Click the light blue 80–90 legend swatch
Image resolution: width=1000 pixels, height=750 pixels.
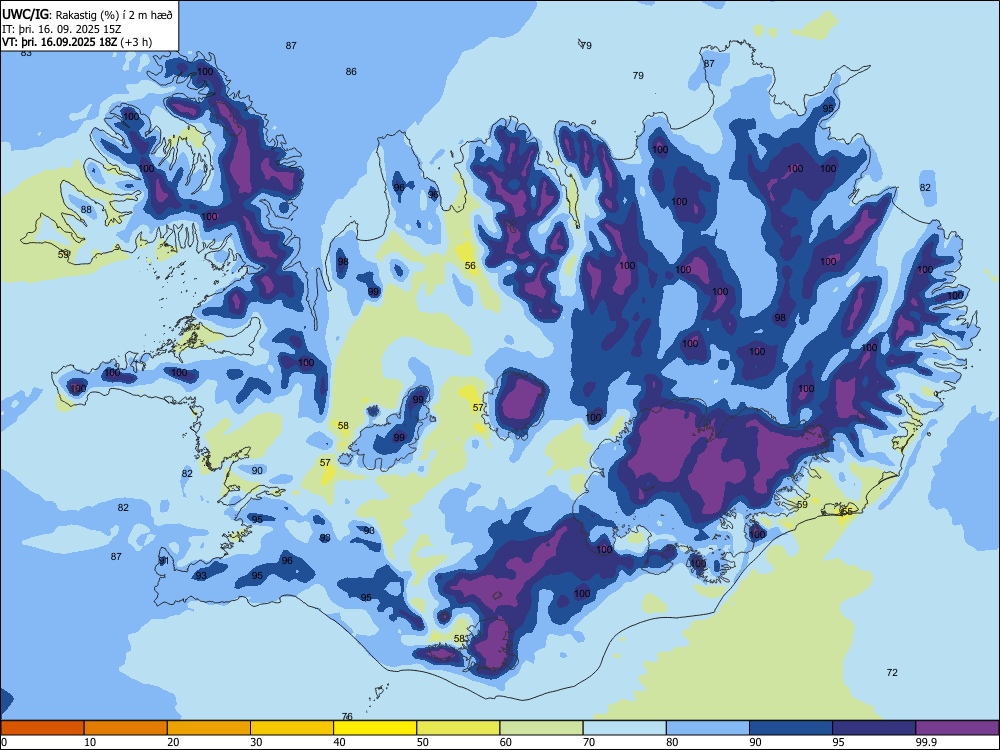click(708, 728)
